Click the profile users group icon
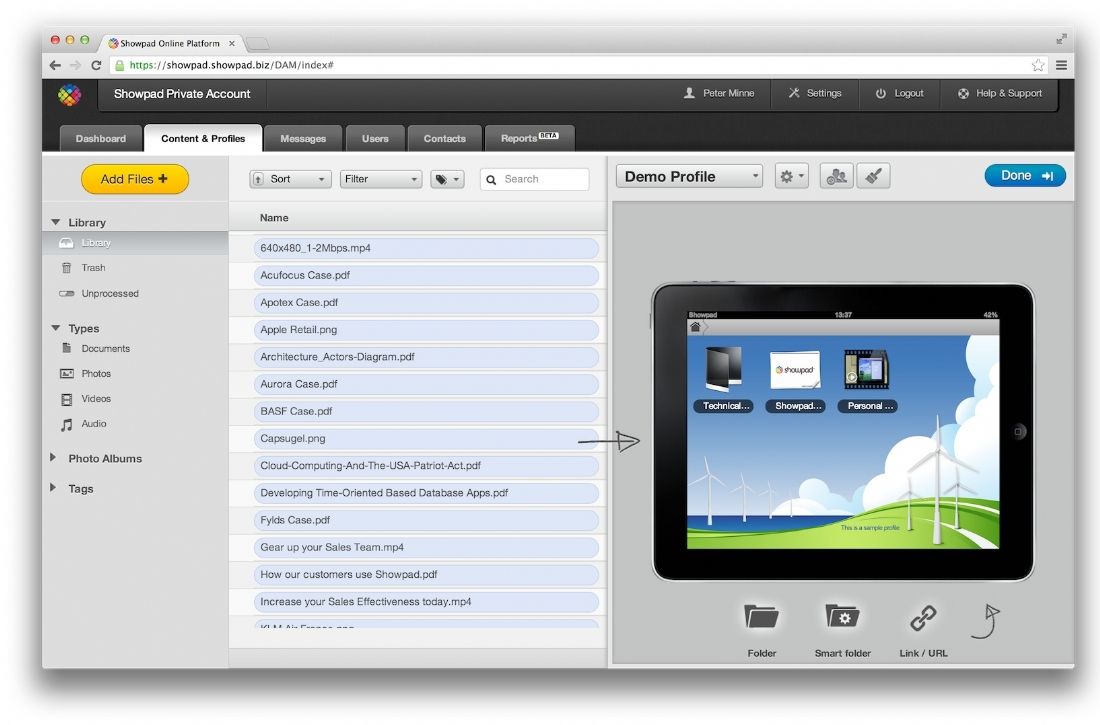 coord(836,176)
